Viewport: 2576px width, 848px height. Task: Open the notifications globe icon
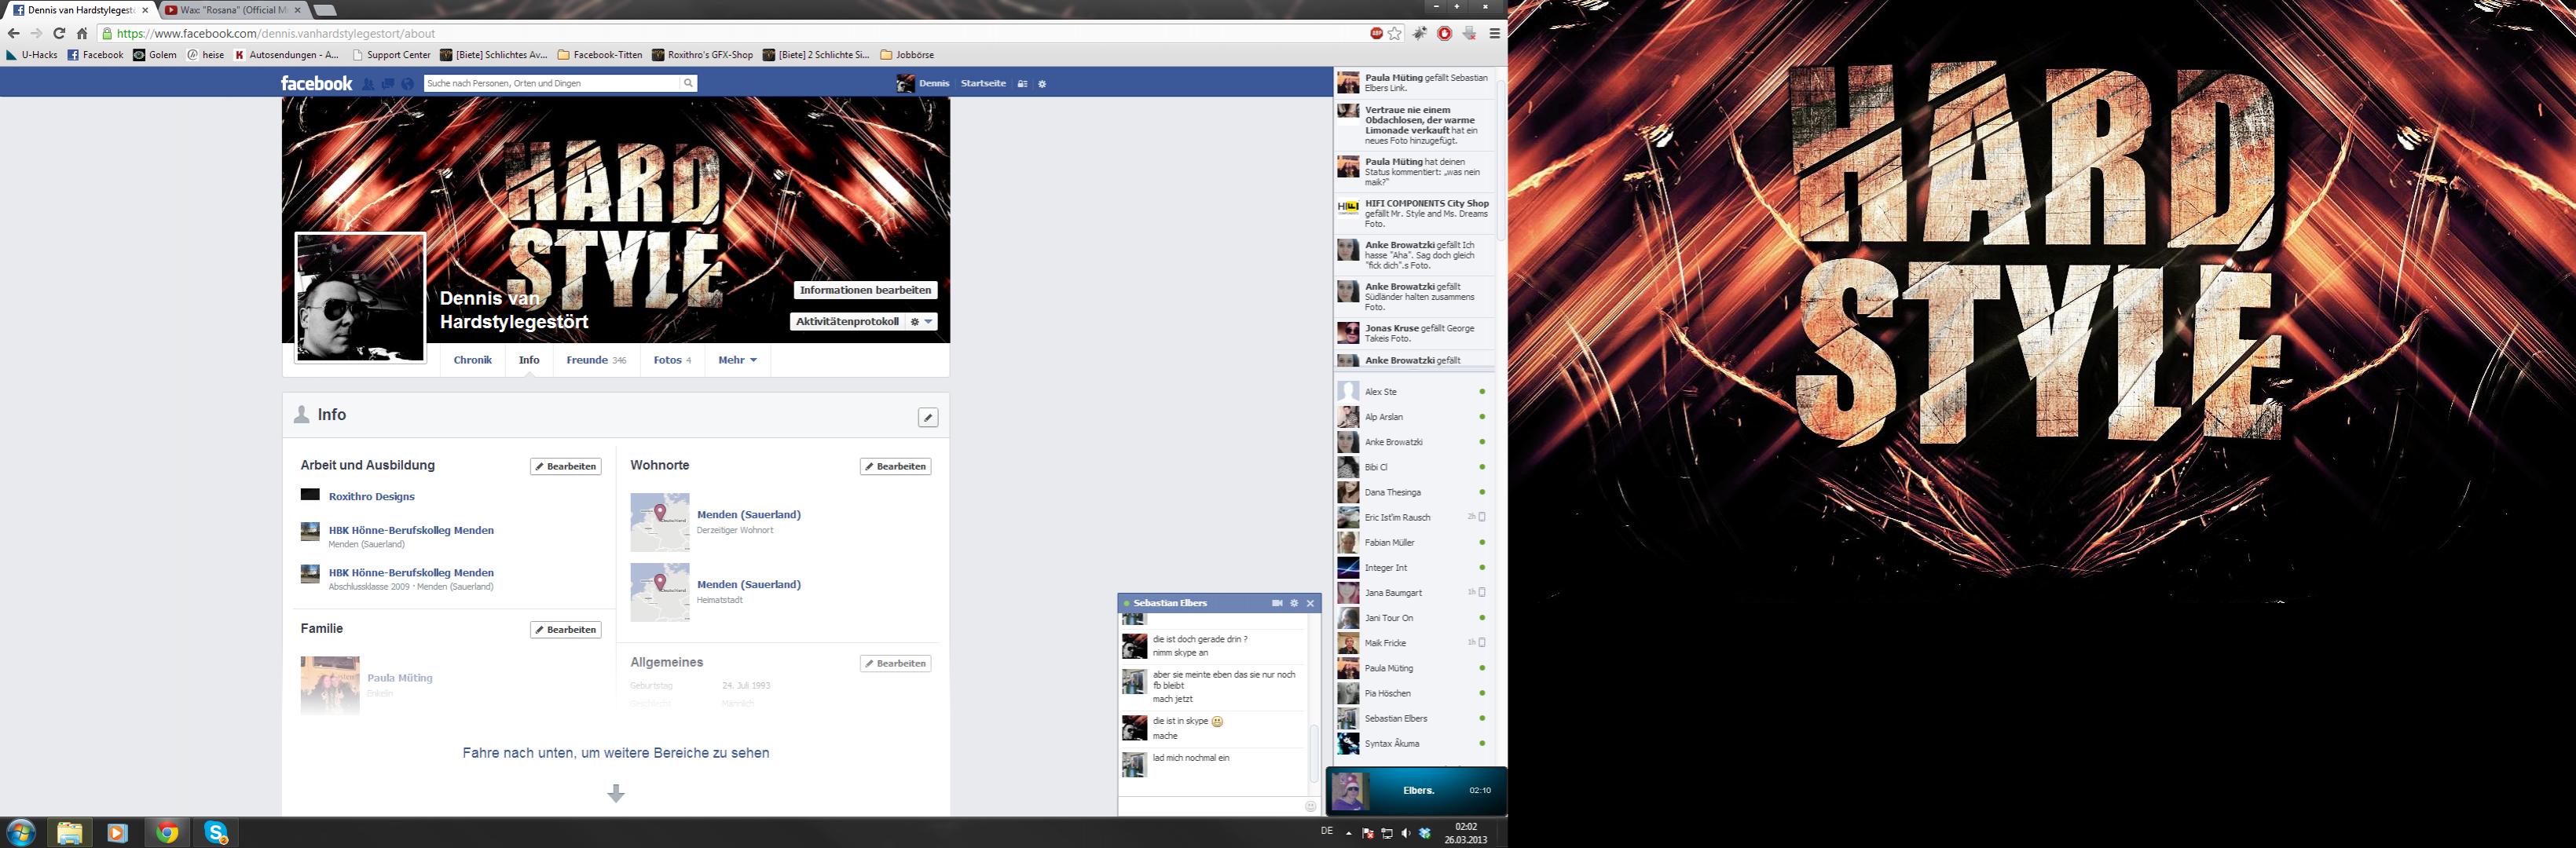tap(407, 84)
